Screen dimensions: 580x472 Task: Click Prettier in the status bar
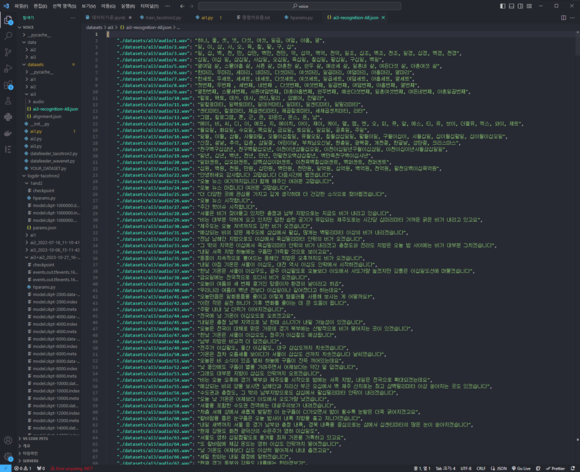(555, 468)
